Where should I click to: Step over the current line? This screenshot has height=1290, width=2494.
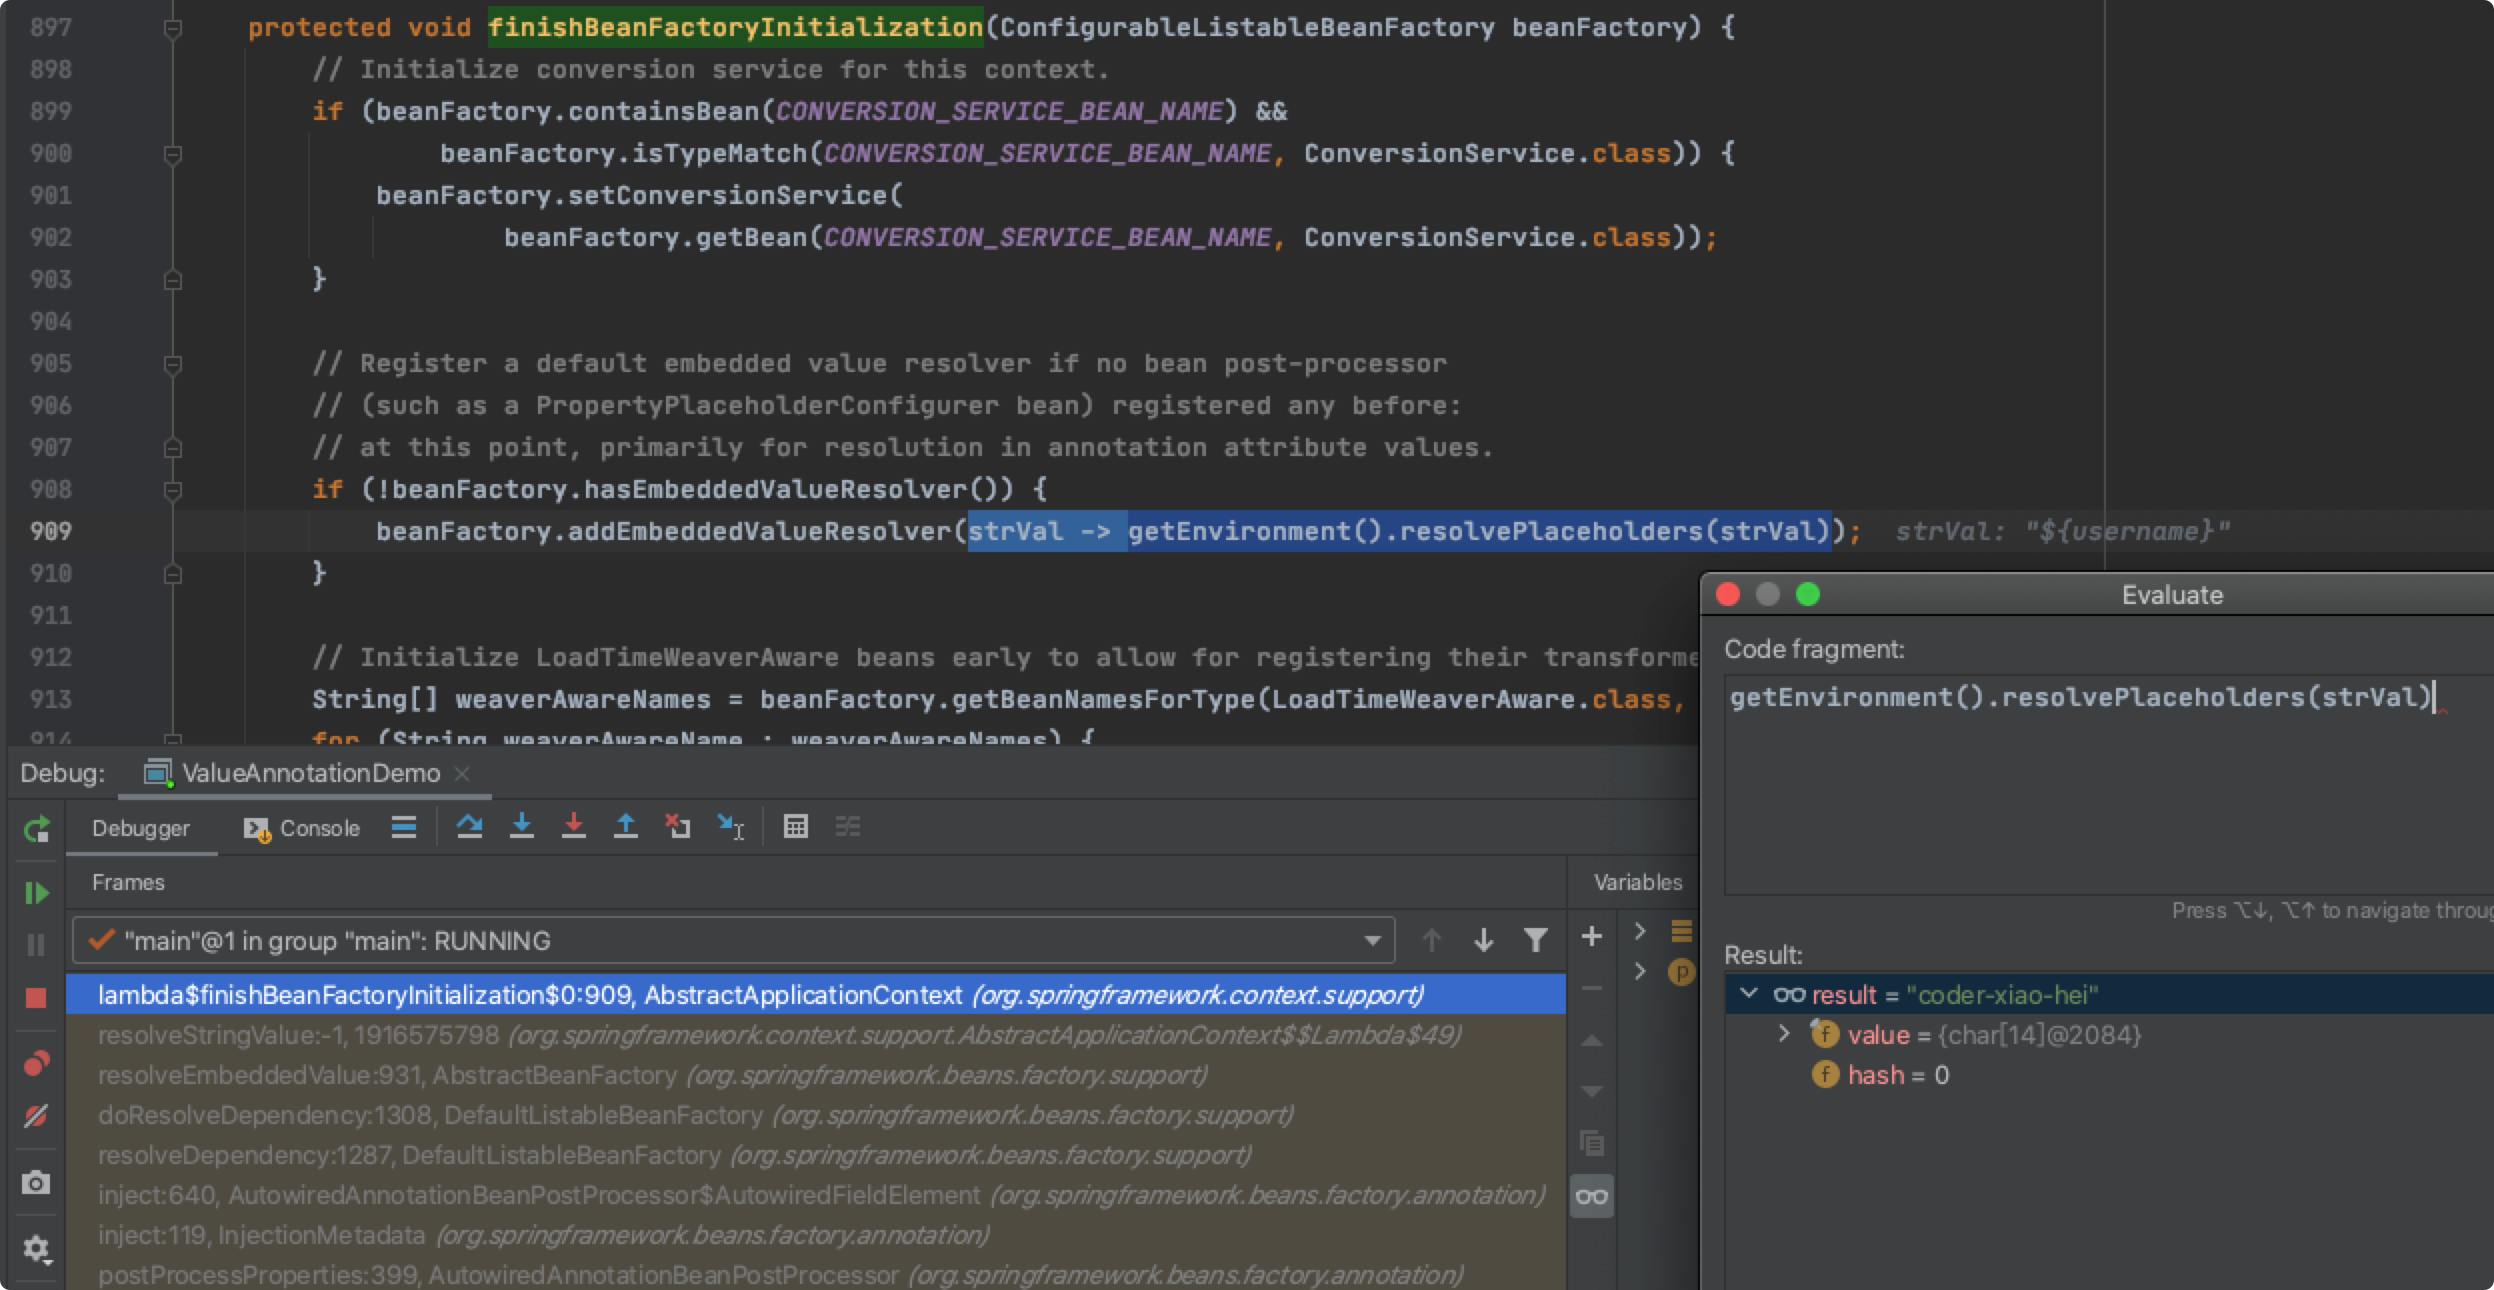point(470,826)
